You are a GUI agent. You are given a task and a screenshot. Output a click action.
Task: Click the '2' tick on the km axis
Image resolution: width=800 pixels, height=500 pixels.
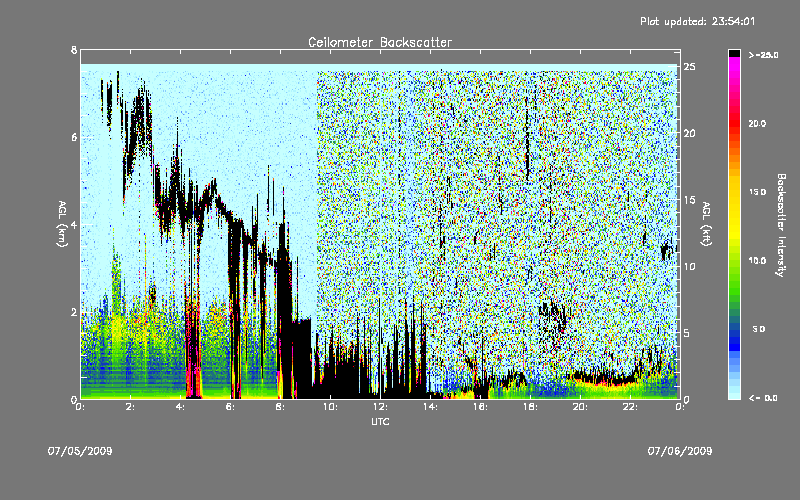[74, 312]
